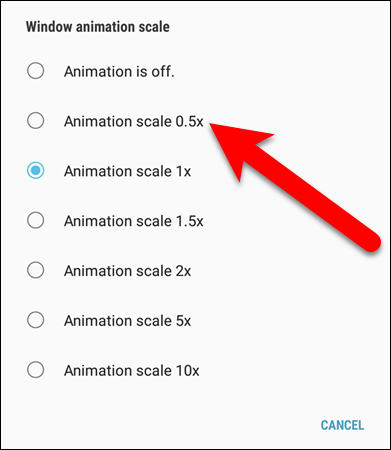Enable the Animation scale 2x radio button
The width and height of the screenshot is (391, 450).
[35, 270]
